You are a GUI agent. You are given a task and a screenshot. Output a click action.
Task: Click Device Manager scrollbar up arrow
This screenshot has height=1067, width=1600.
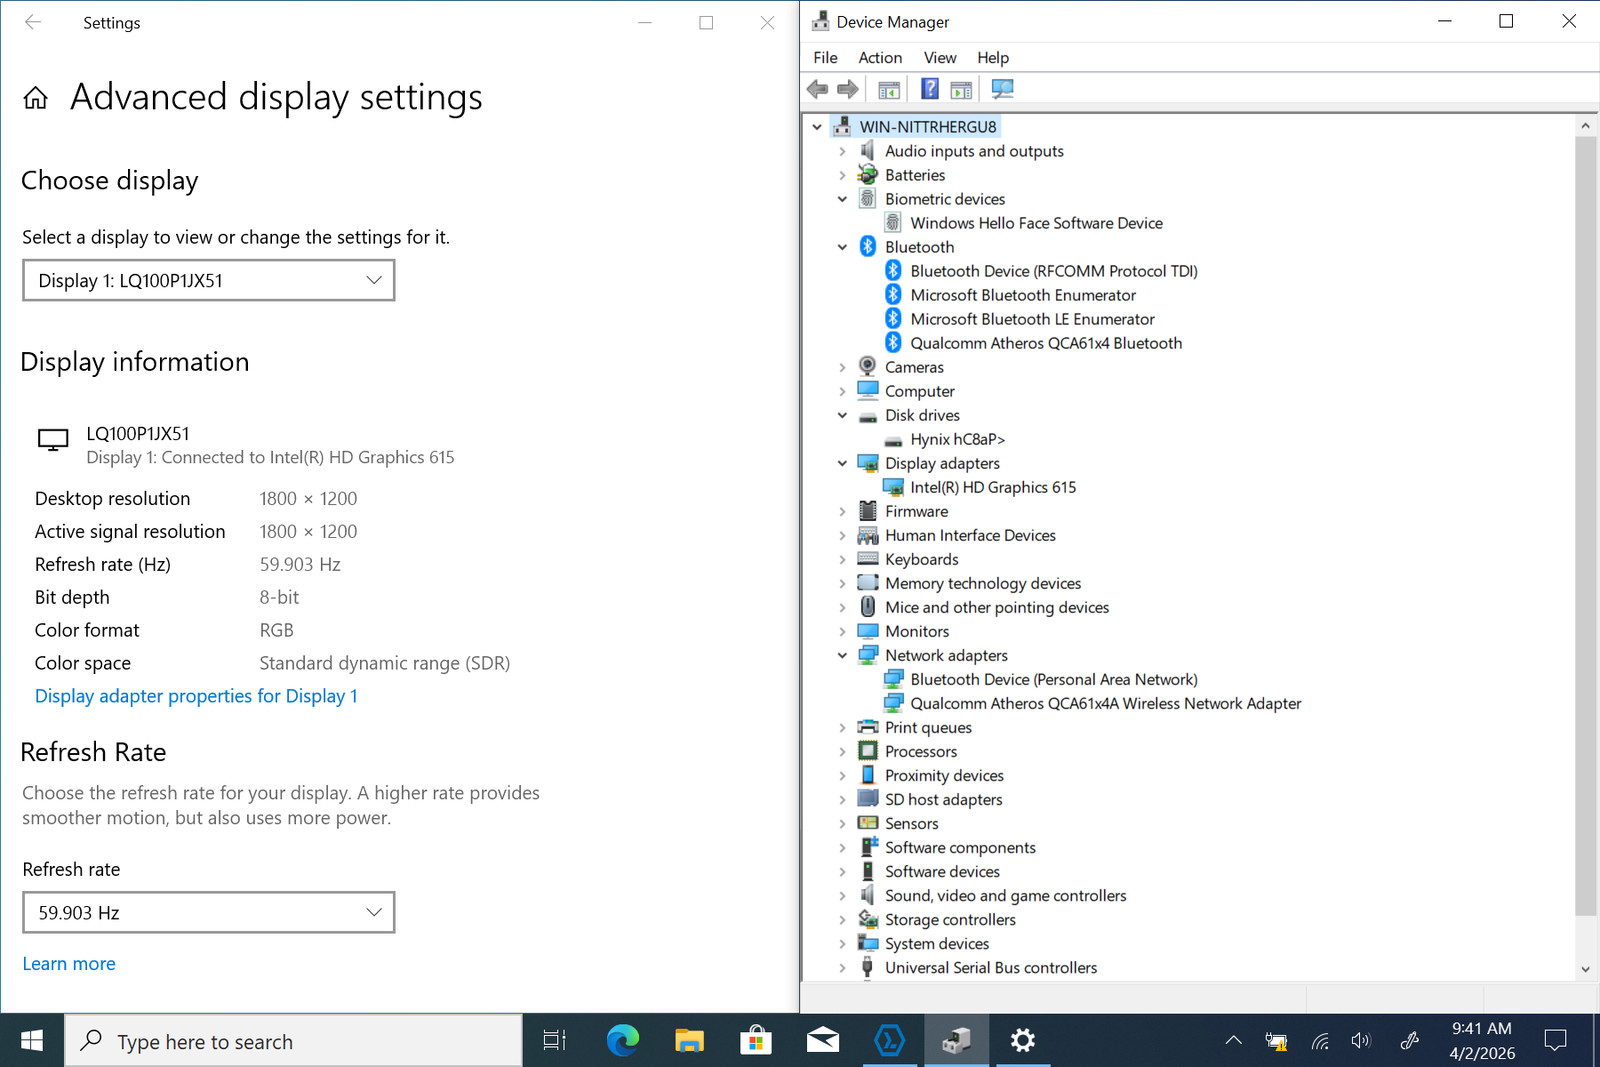[1585, 126]
